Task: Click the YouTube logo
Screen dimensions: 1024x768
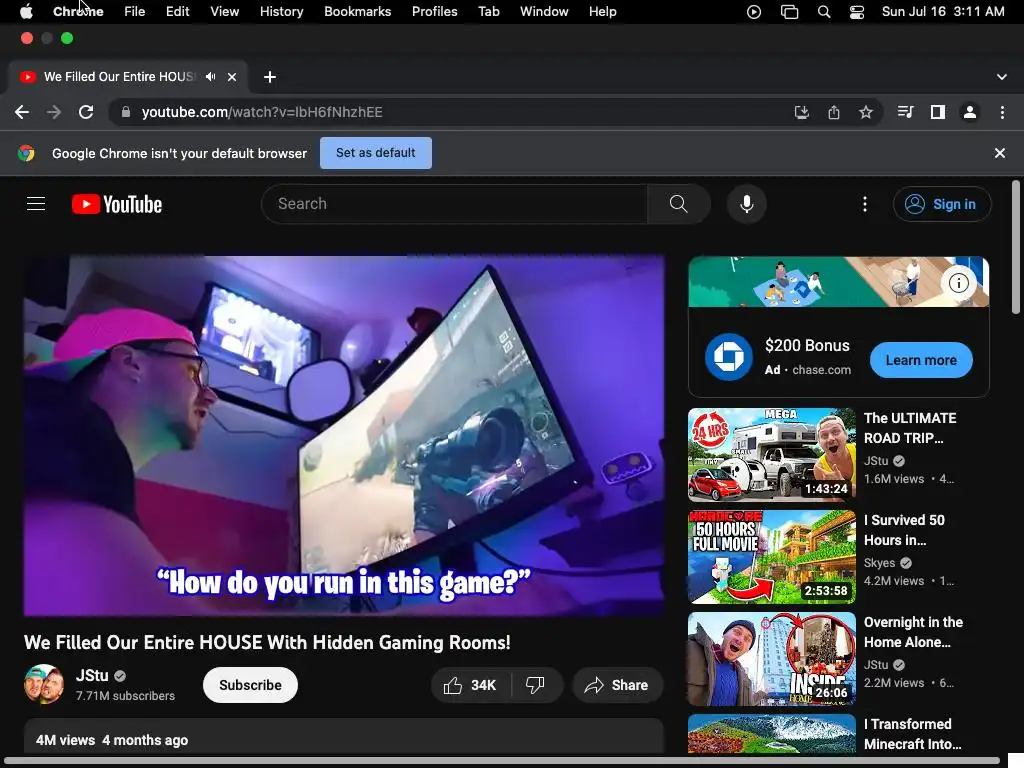Action: tap(117, 204)
